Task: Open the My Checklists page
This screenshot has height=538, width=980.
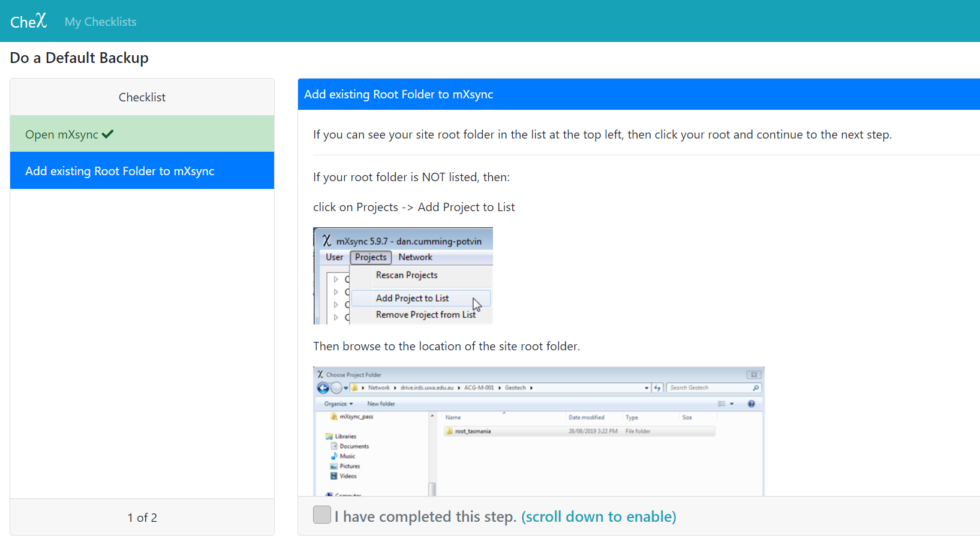Action: click(100, 21)
